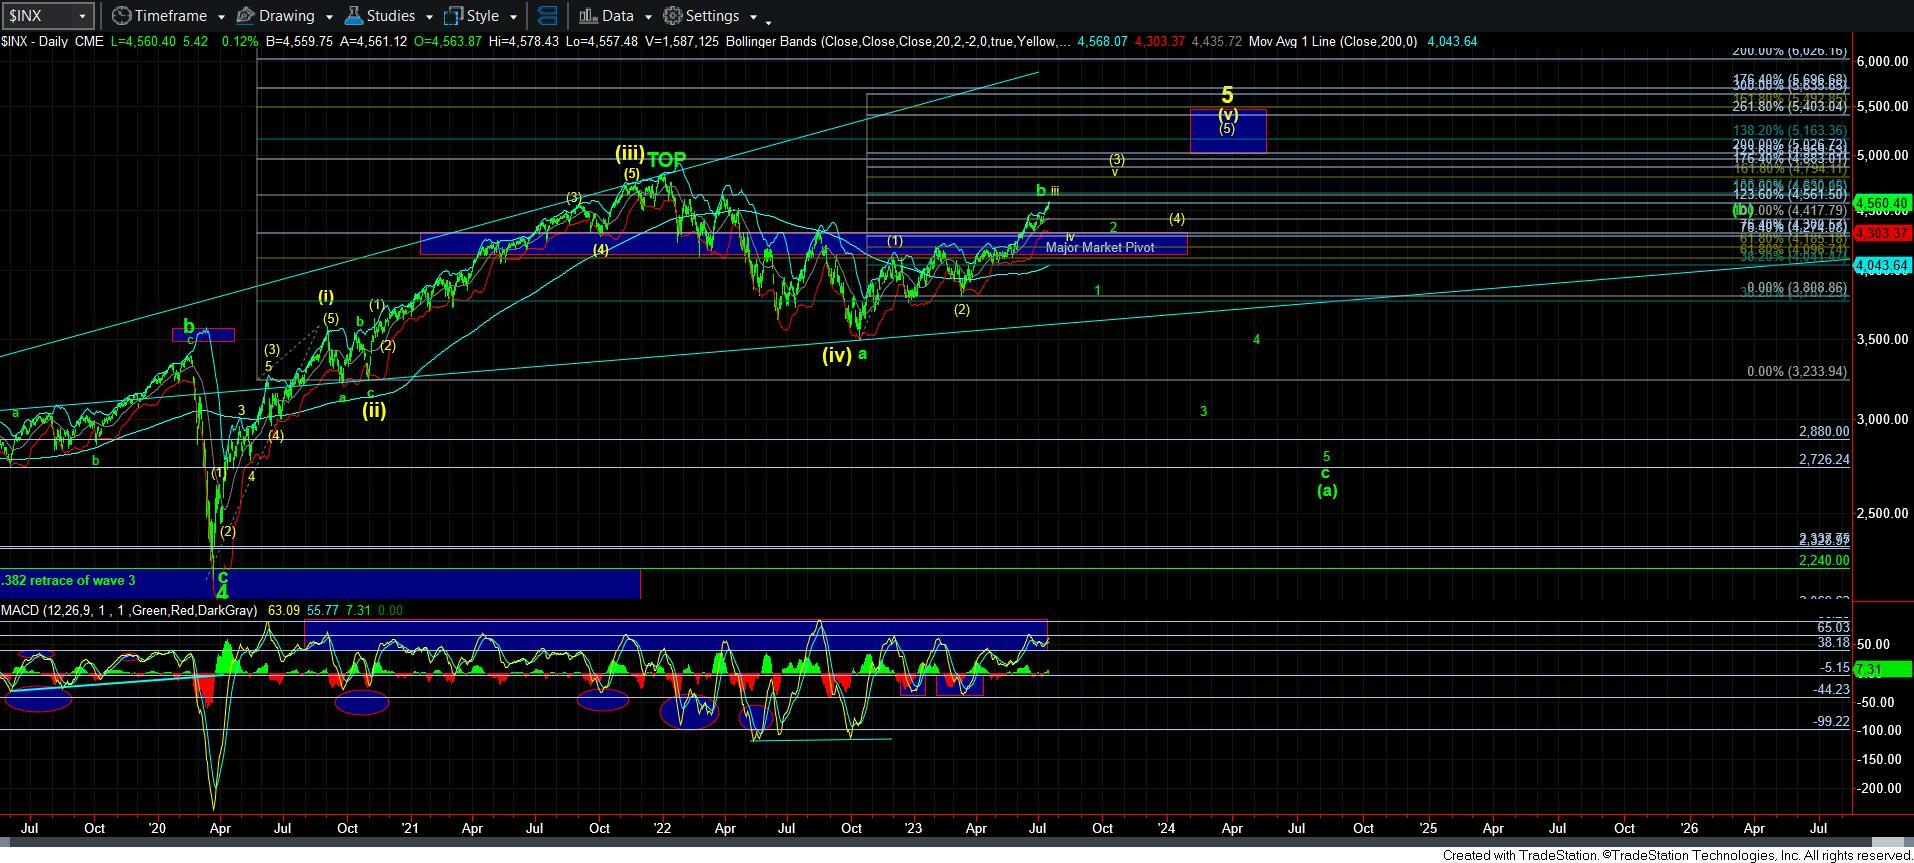Click the large yellow '5' target label
Image resolution: width=1914 pixels, height=863 pixels.
tap(1228, 96)
